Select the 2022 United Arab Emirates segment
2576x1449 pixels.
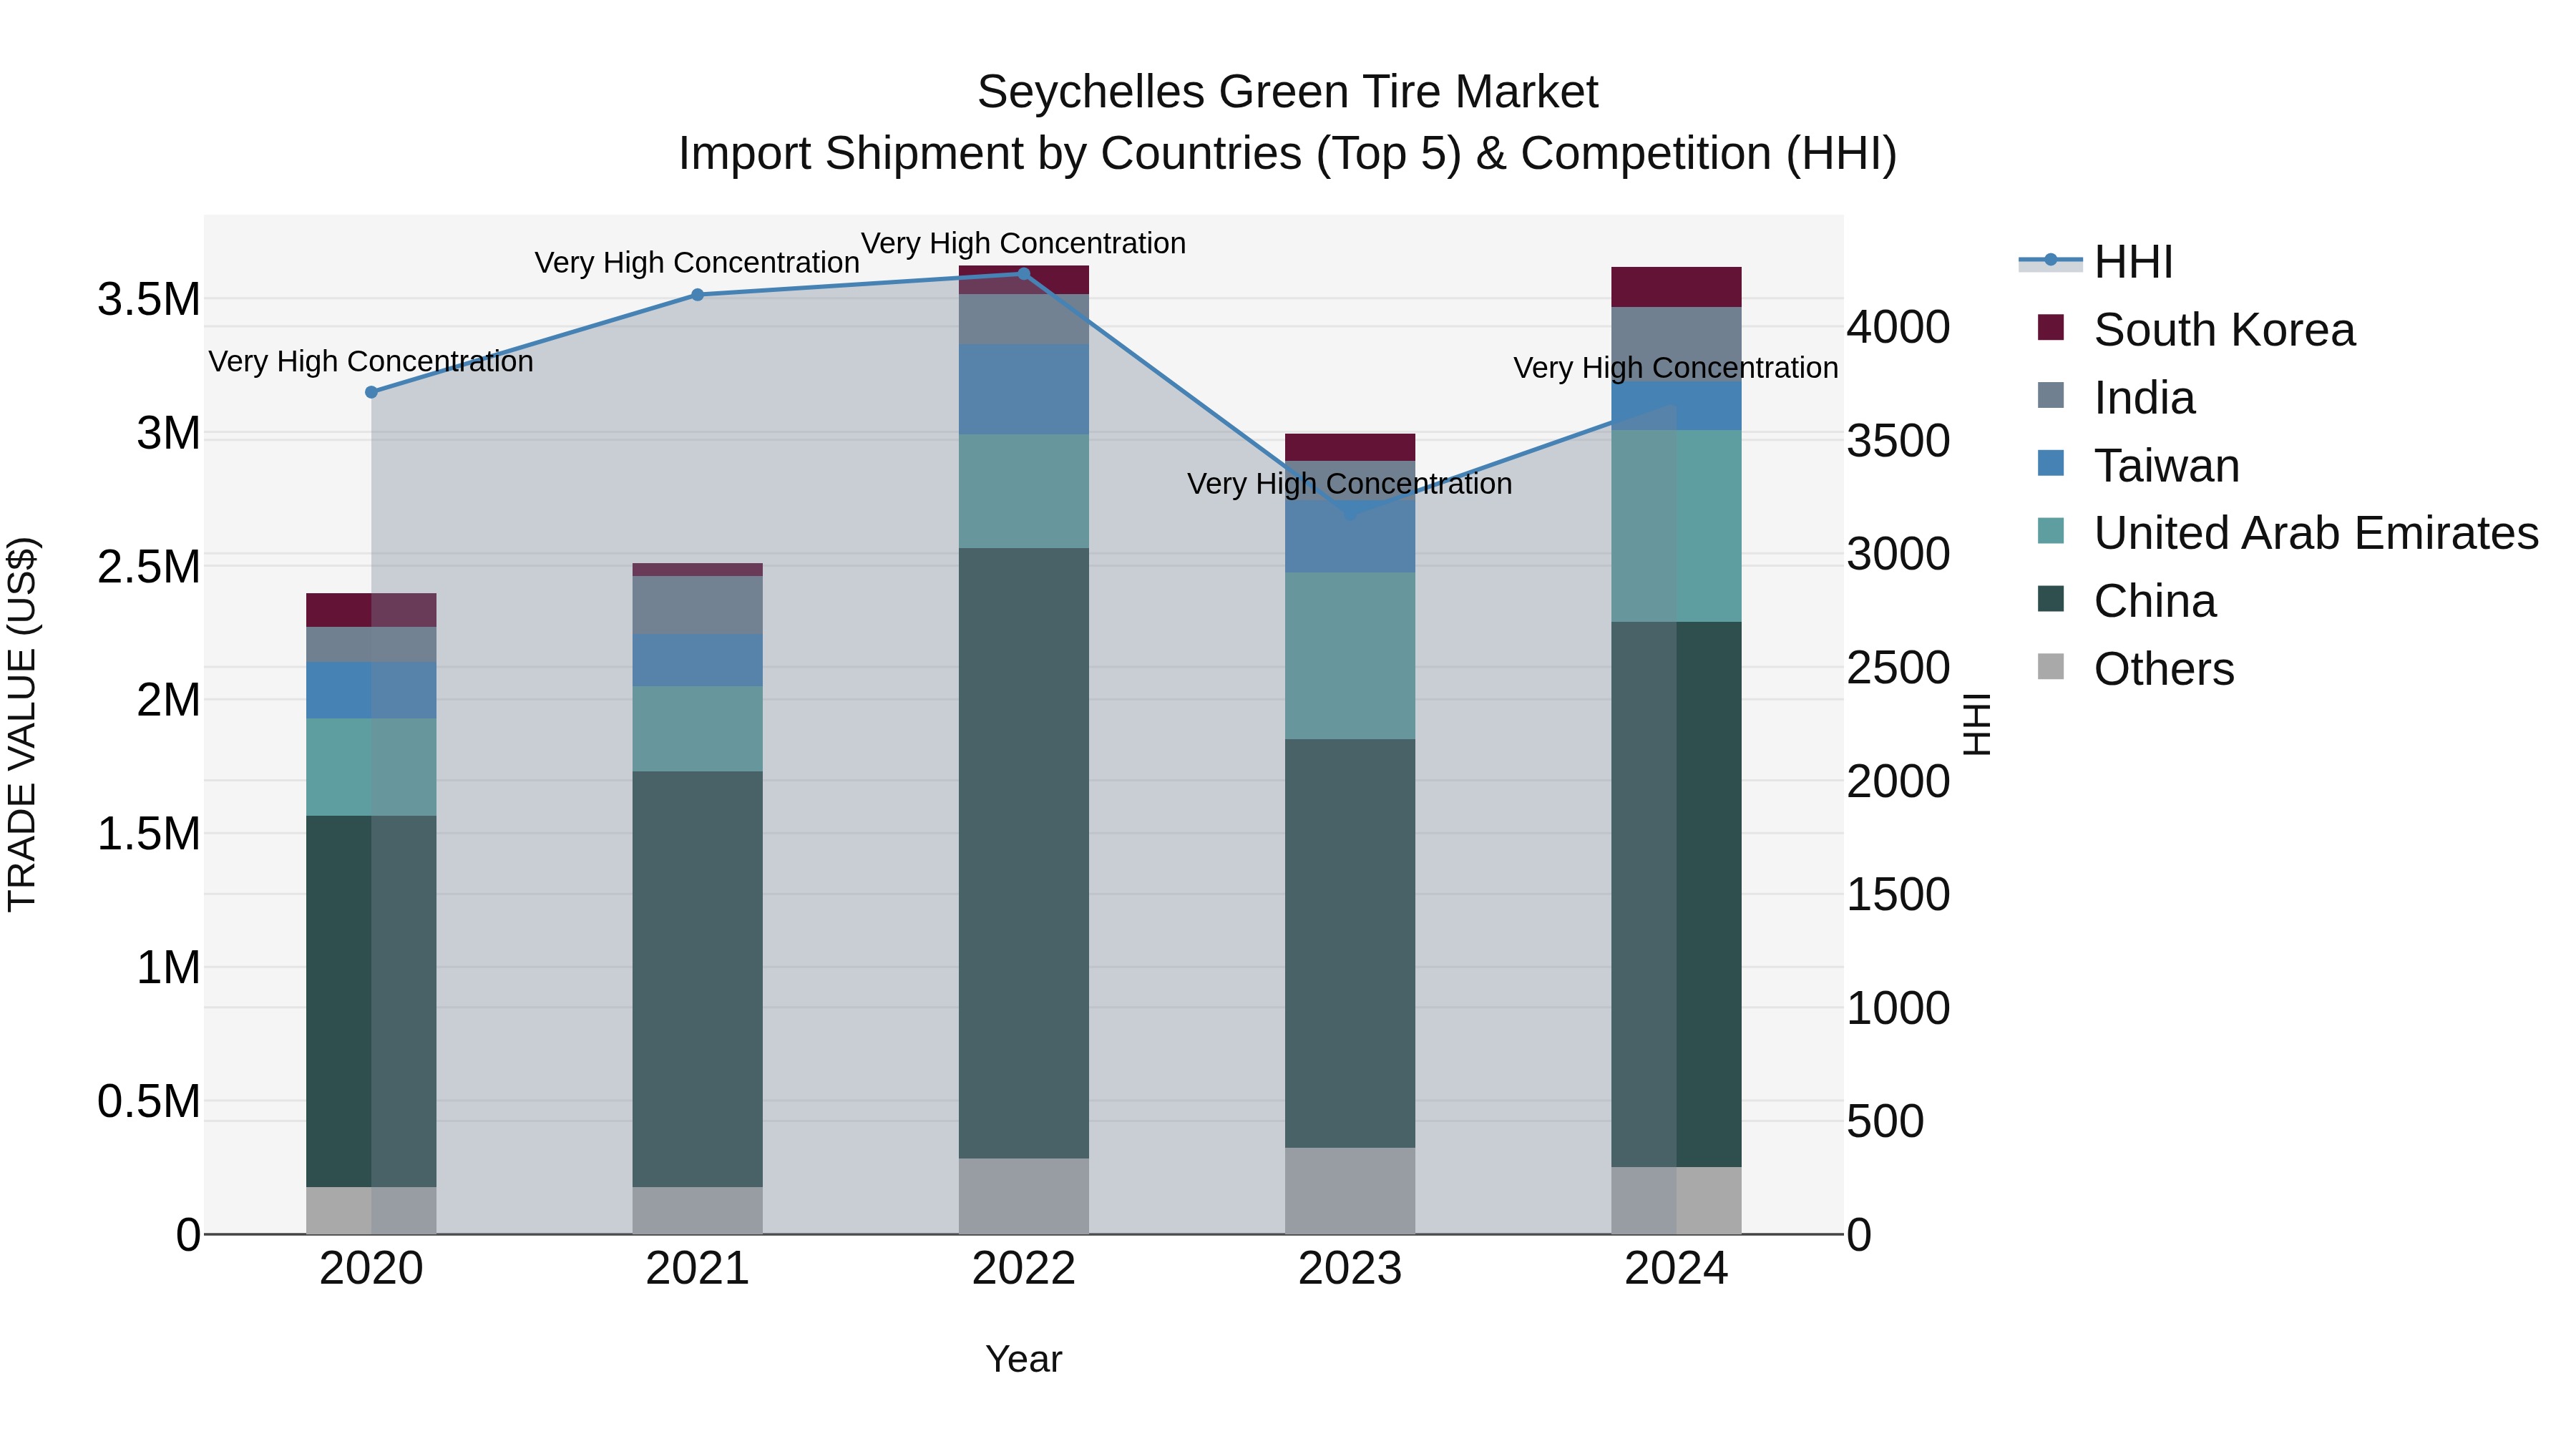point(1024,491)
